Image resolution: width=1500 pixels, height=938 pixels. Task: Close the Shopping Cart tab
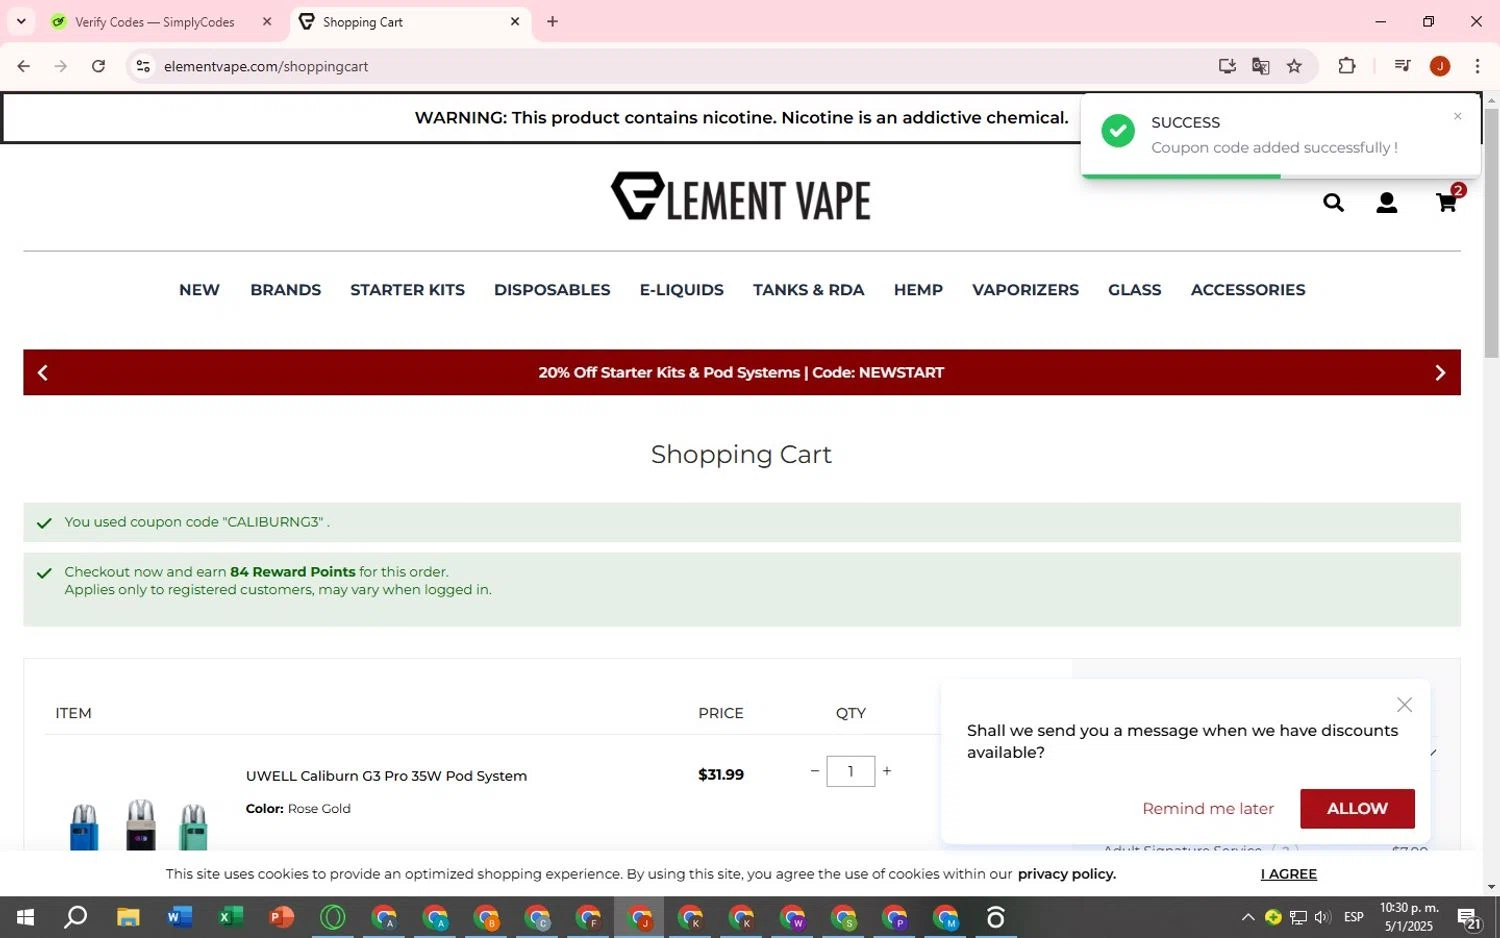click(x=515, y=21)
